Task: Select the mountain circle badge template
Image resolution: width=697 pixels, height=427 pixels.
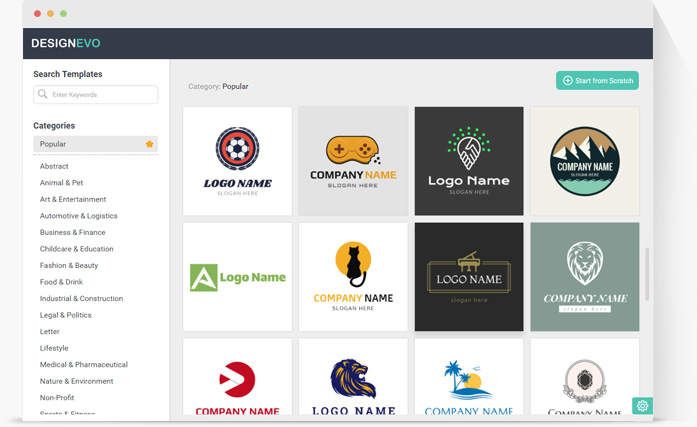Action: tap(584, 161)
